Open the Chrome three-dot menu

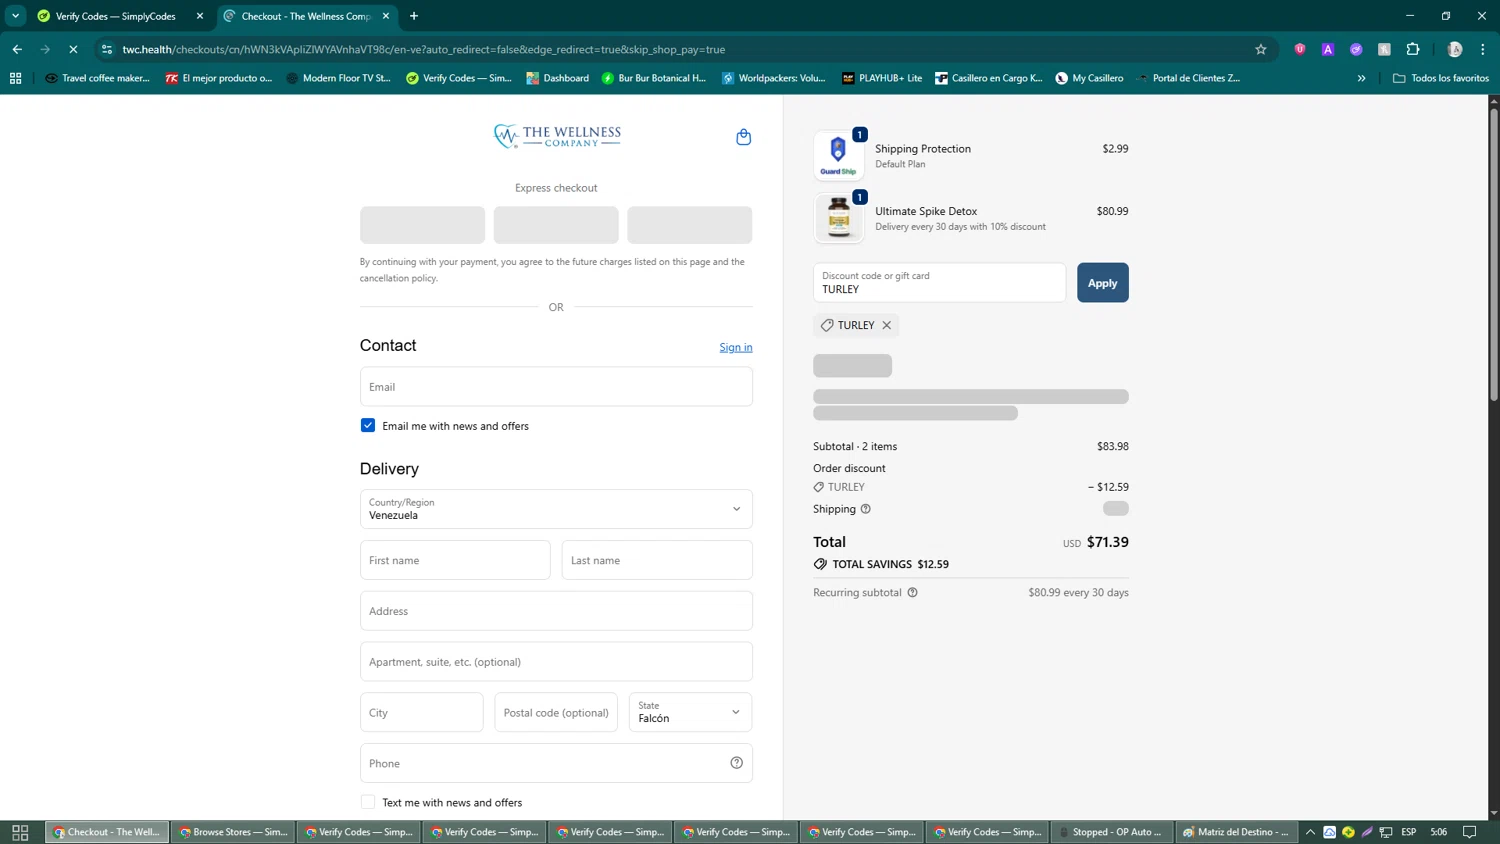[1482, 49]
